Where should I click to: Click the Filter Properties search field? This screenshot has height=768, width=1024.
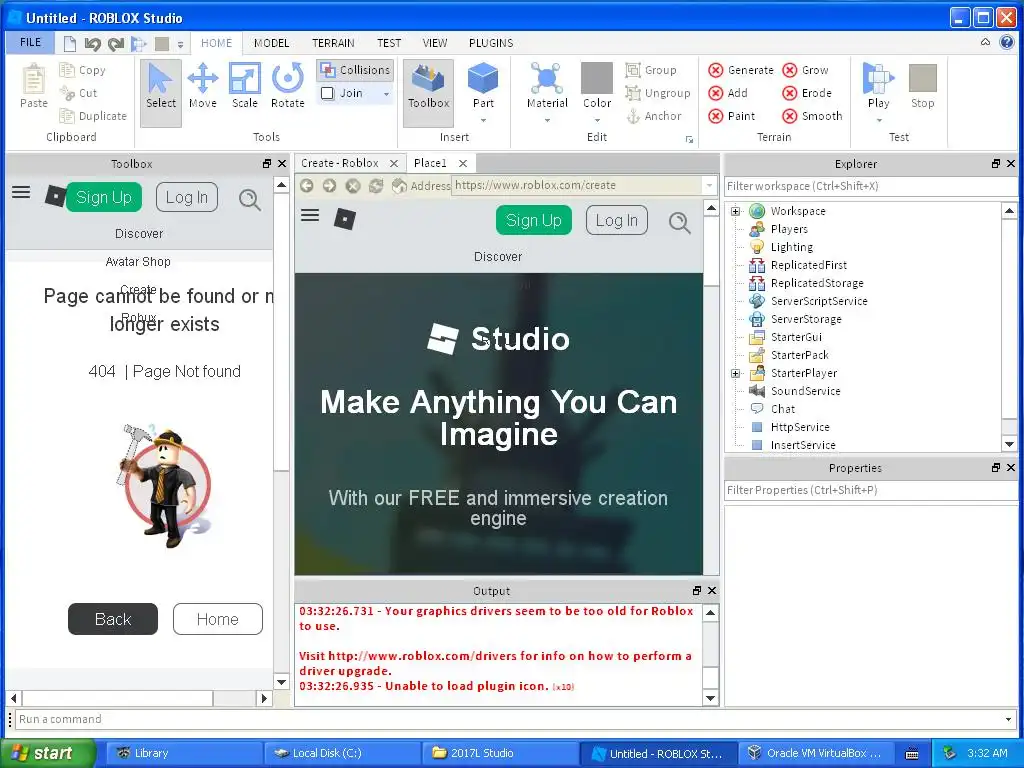871,490
